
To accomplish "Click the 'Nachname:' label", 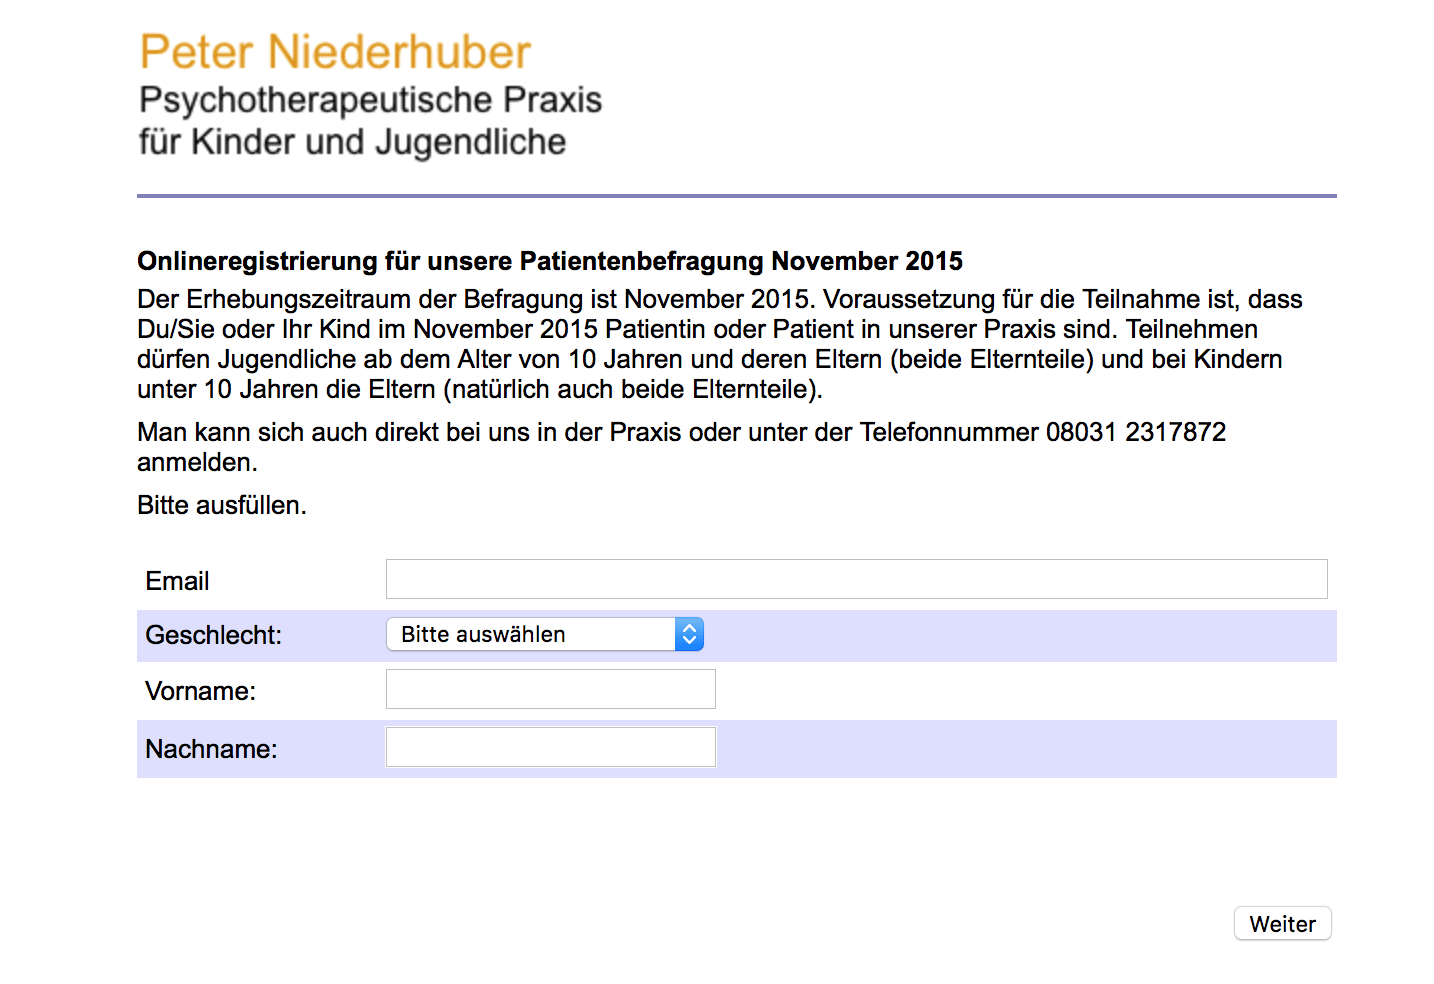I will click(x=211, y=749).
